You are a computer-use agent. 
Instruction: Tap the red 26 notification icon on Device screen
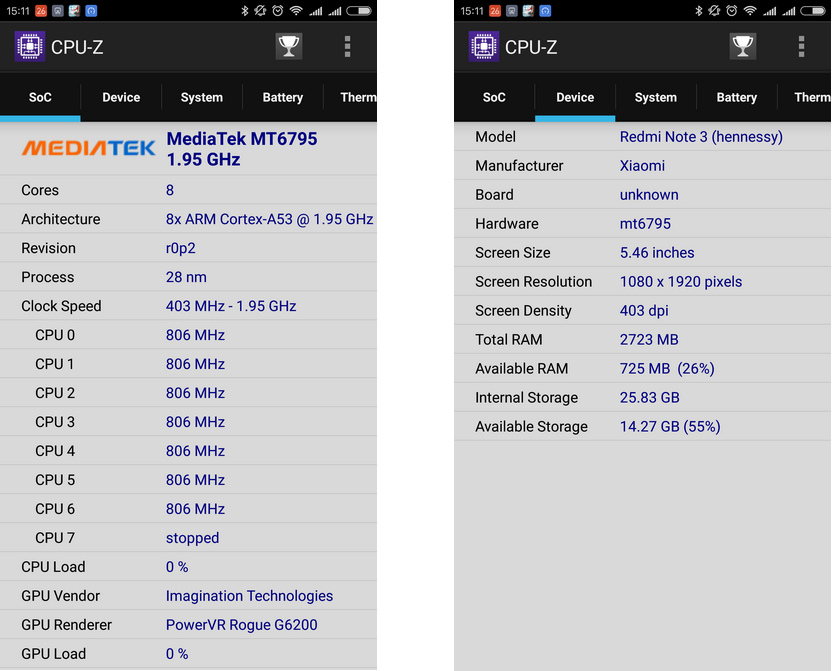(x=495, y=11)
